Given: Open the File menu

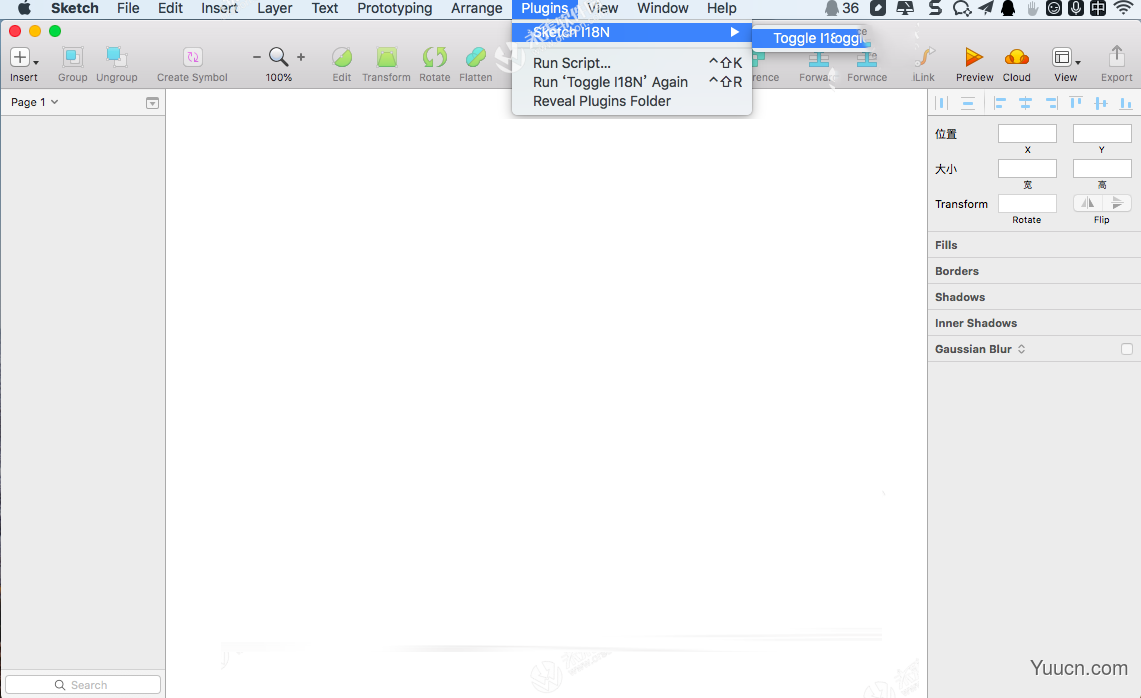Looking at the screenshot, I should [x=128, y=9].
